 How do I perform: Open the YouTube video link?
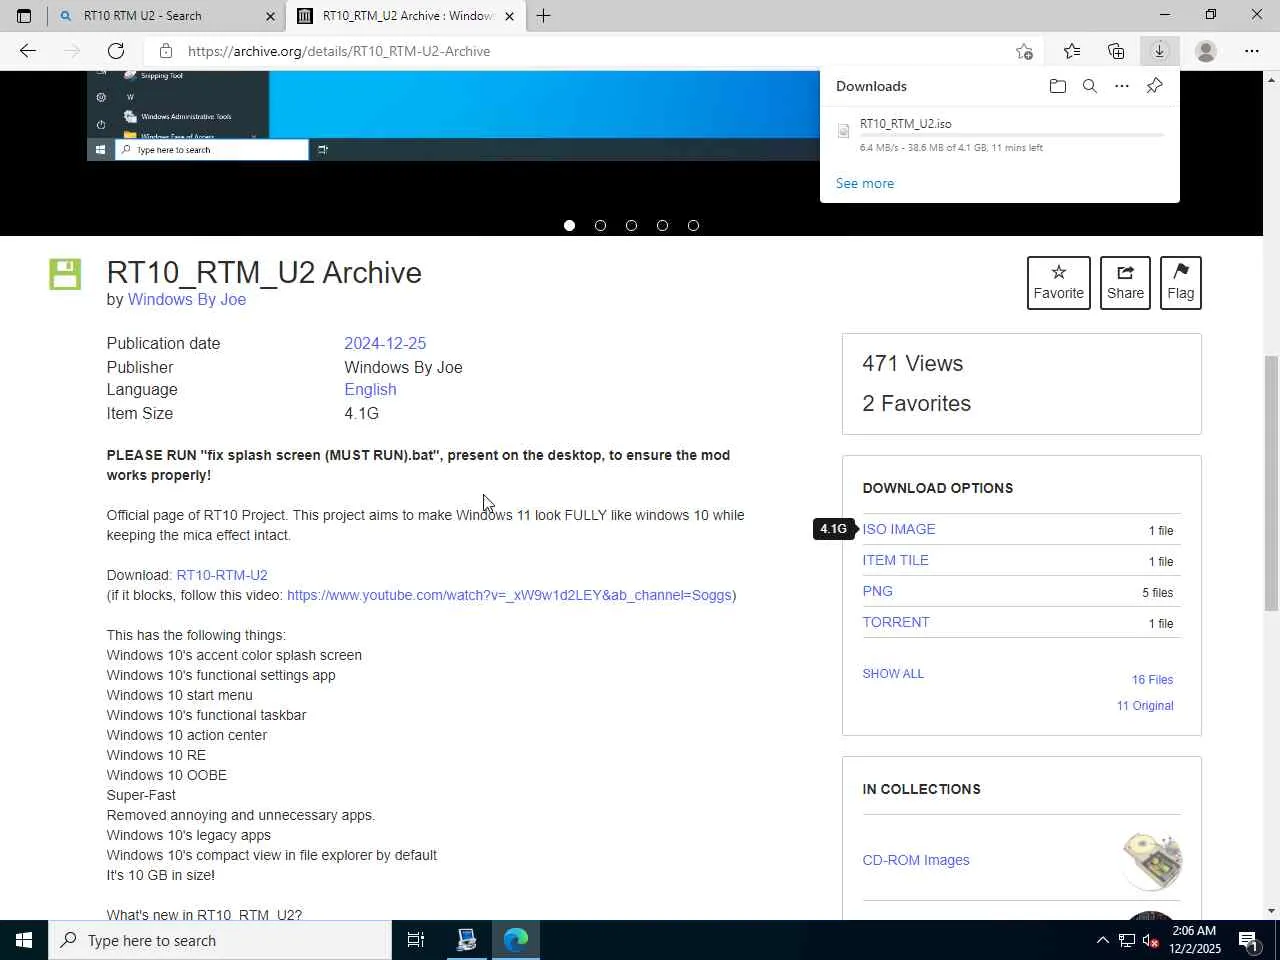(509, 595)
